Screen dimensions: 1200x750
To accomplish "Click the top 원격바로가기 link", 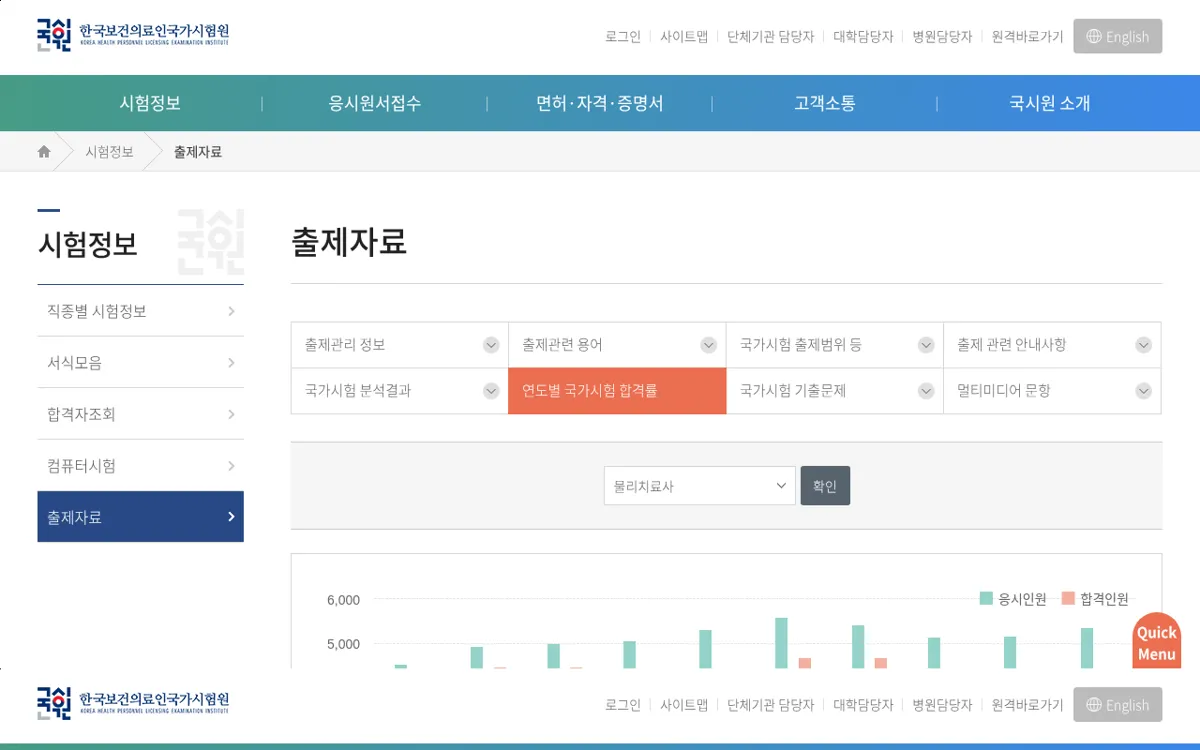I will (1028, 36).
